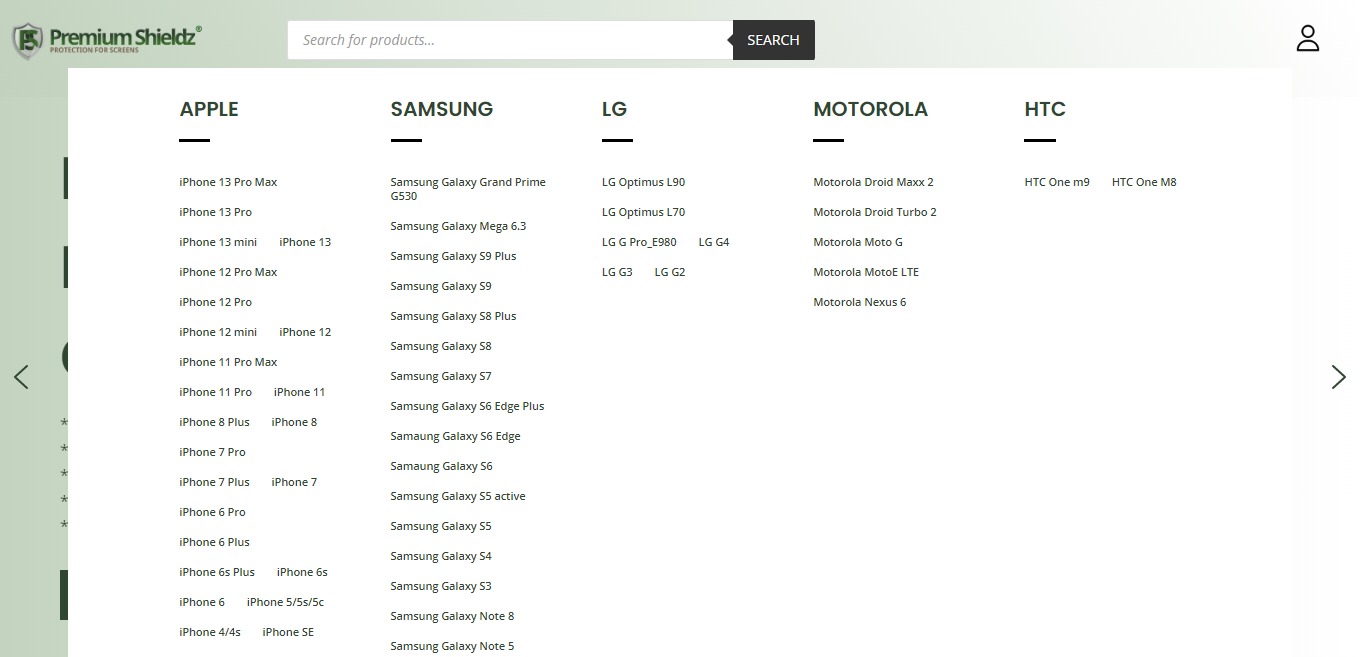This screenshot has height=657, width=1360.
Task: Open the user account icon
Action: tap(1308, 39)
